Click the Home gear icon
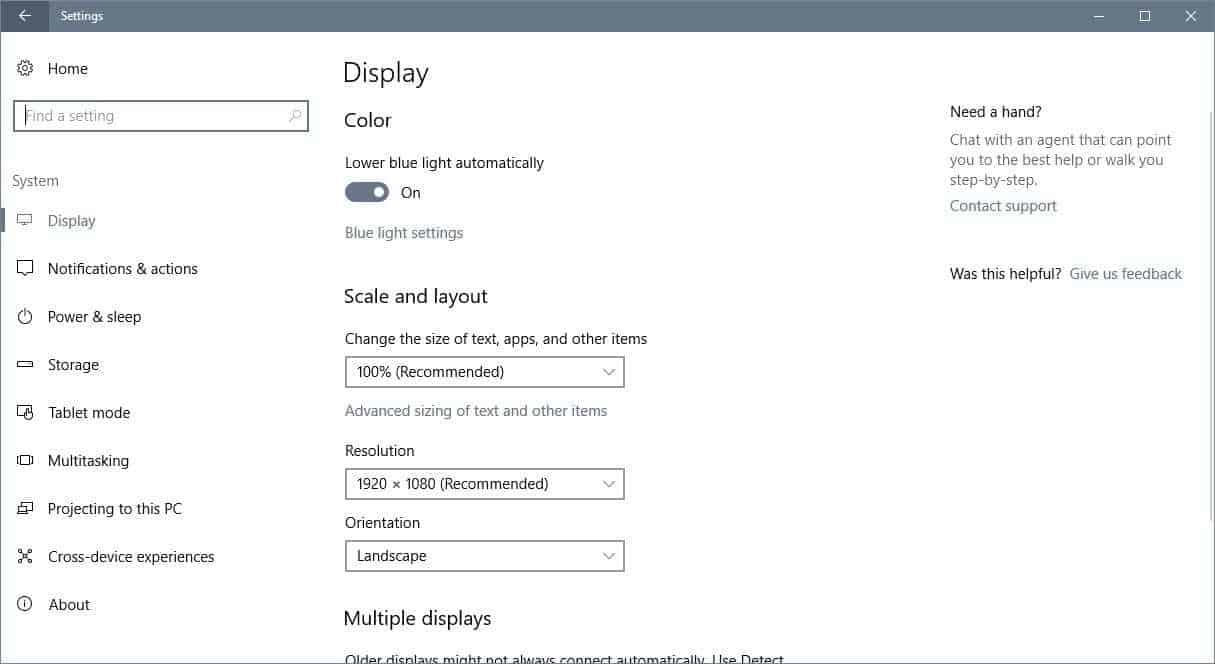Screen dimensions: 1215x664 click(x=24, y=68)
